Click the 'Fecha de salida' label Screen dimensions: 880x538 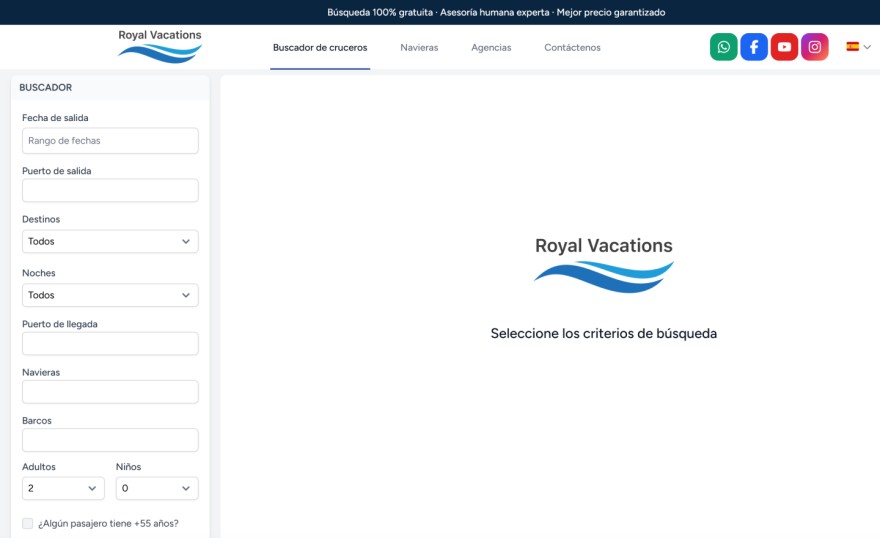tap(55, 118)
